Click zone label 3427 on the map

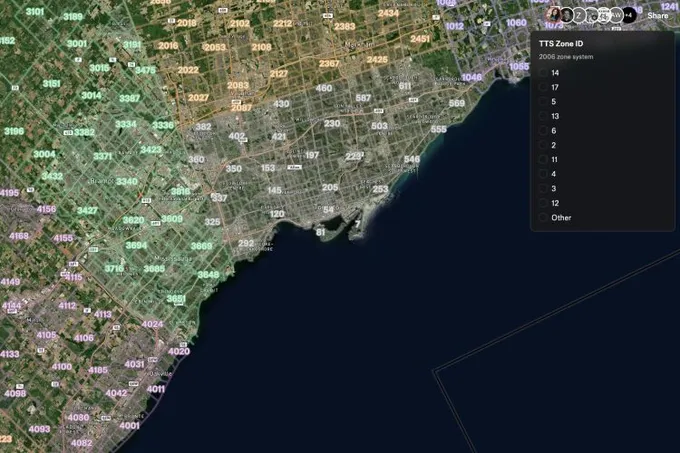click(x=87, y=211)
